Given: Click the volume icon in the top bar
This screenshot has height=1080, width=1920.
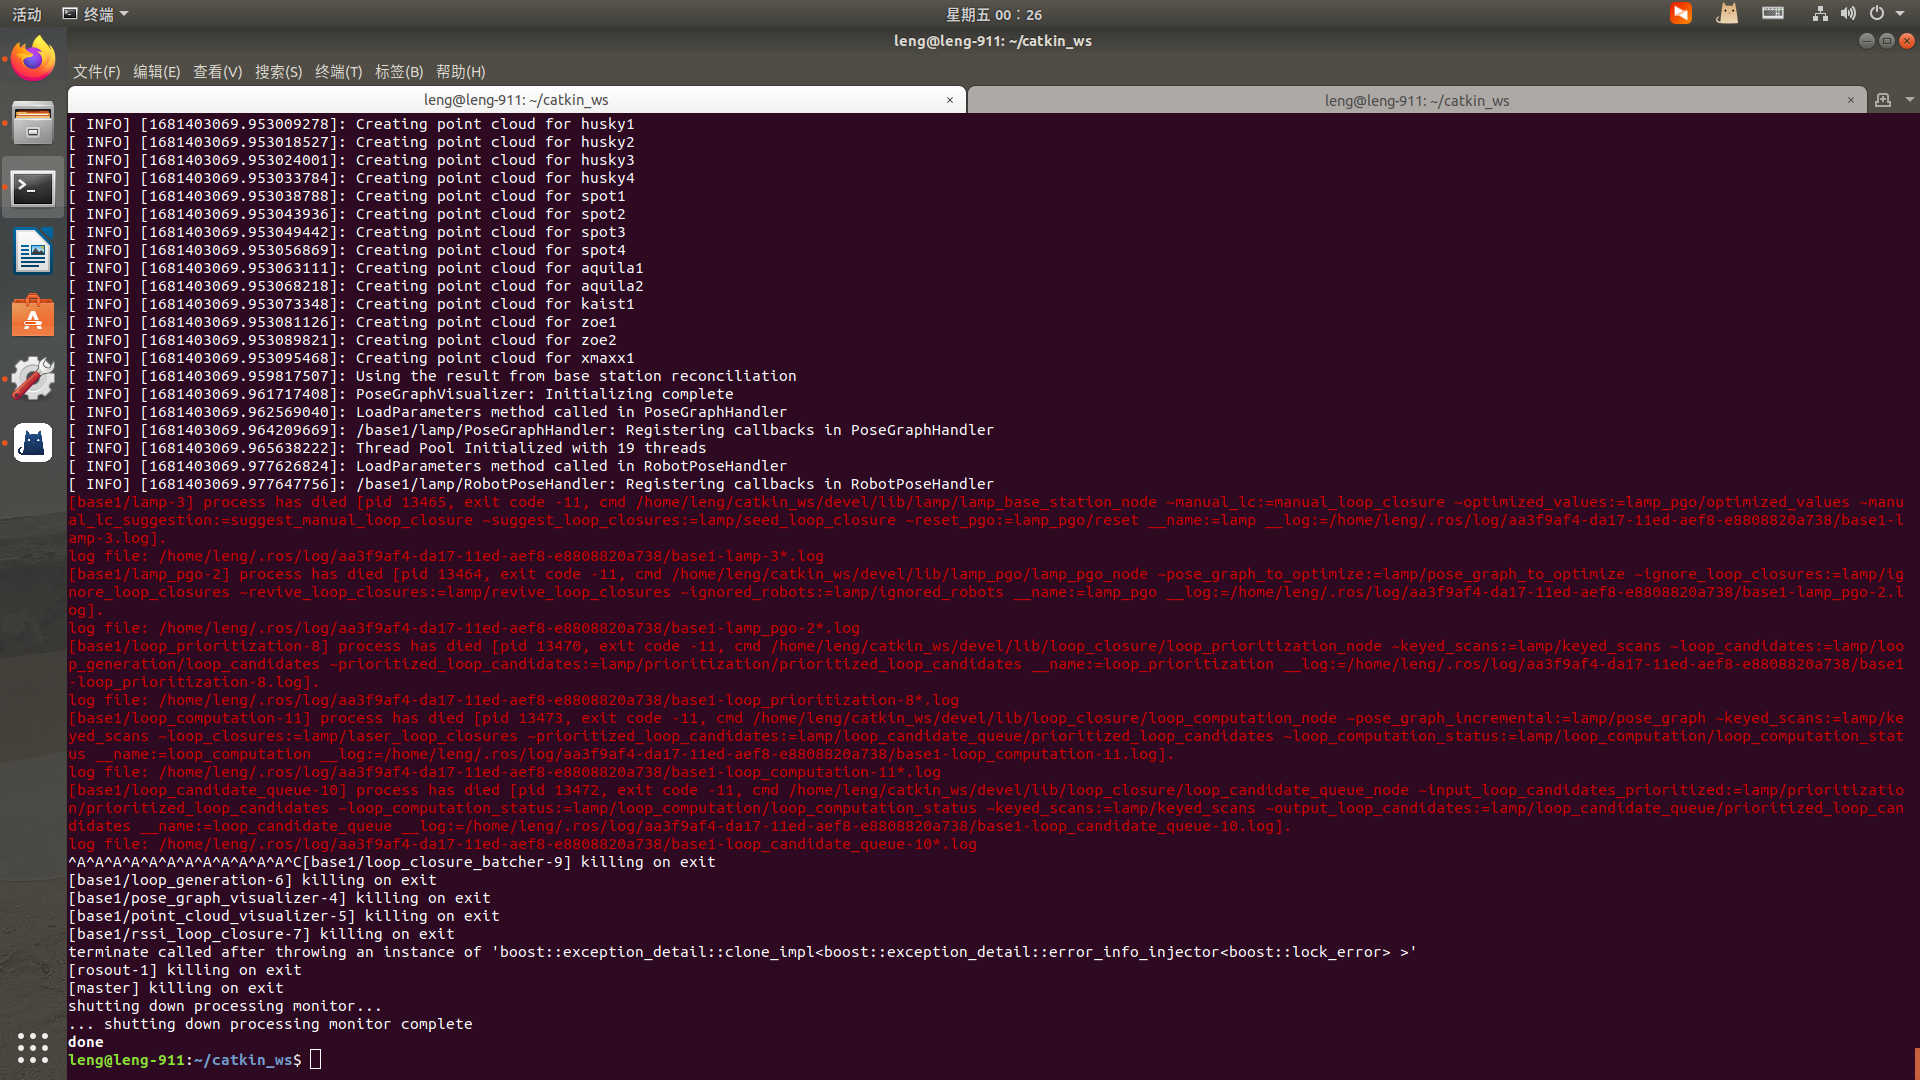Looking at the screenshot, I should coord(1847,13).
